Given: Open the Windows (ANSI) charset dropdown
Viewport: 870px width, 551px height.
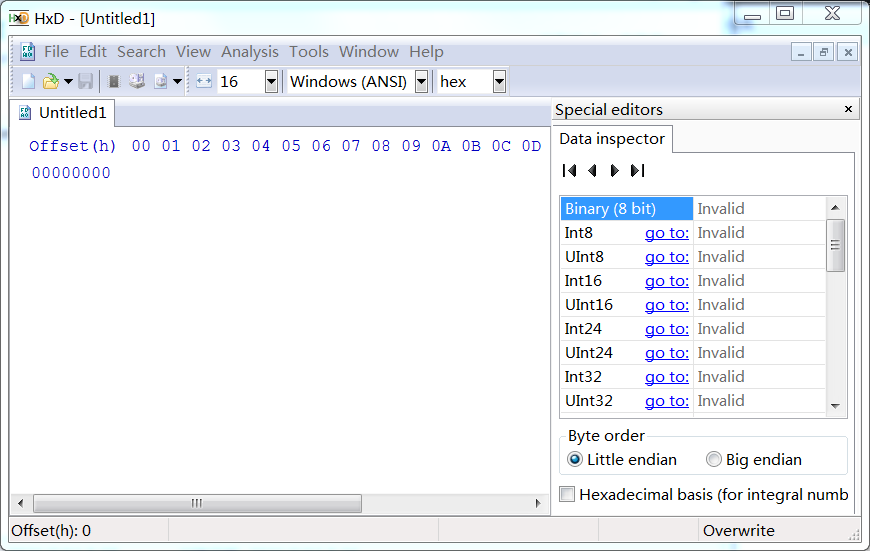Looking at the screenshot, I should tap(421, 82).
